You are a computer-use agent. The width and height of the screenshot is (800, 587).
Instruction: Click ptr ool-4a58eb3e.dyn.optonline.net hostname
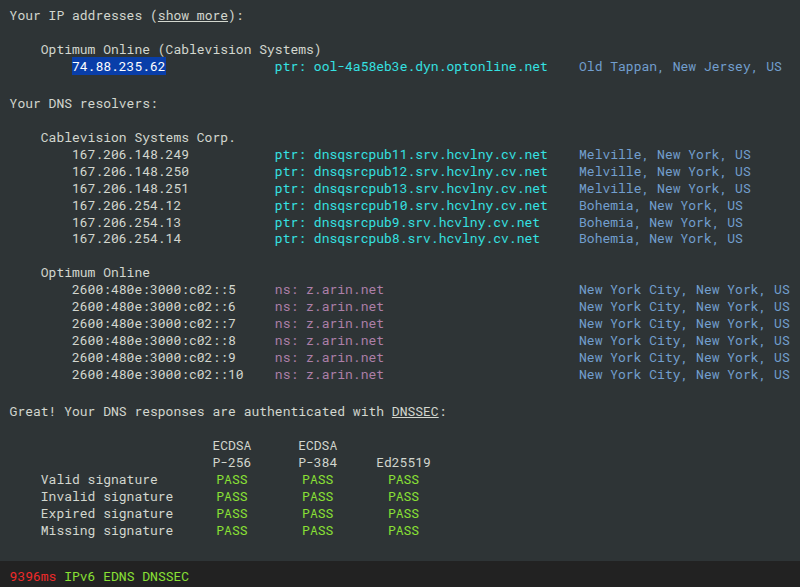(x=411, y=67)
